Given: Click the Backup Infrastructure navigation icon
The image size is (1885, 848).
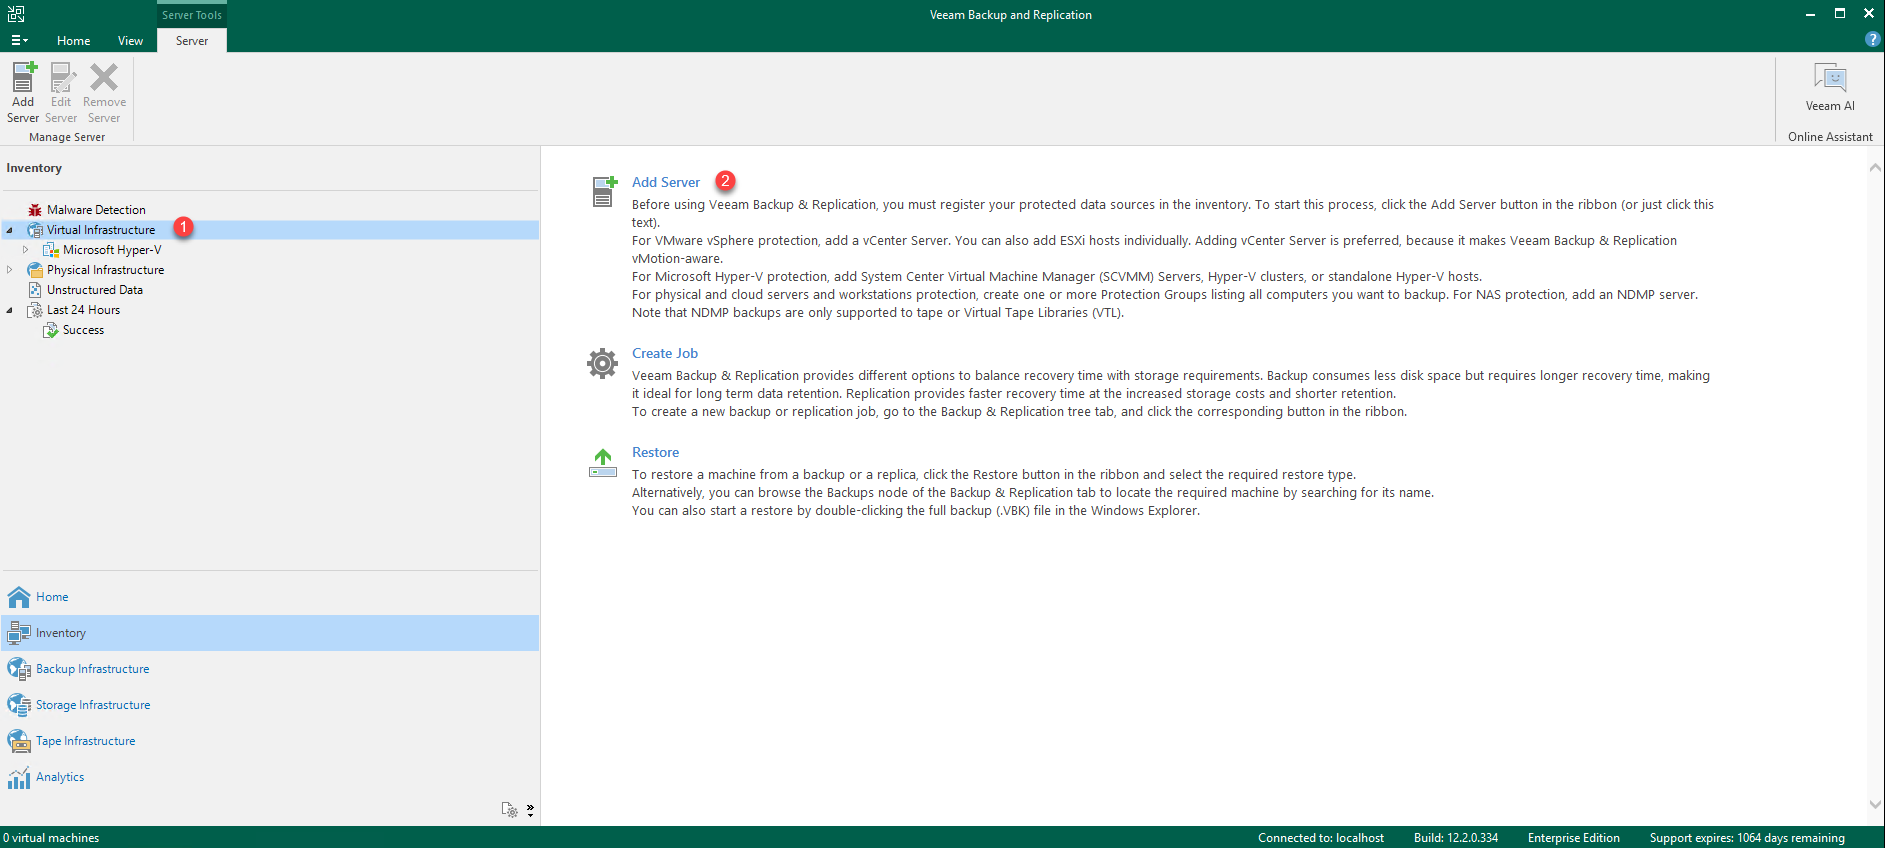Looking at the screenshot, I should click(19, 669).
